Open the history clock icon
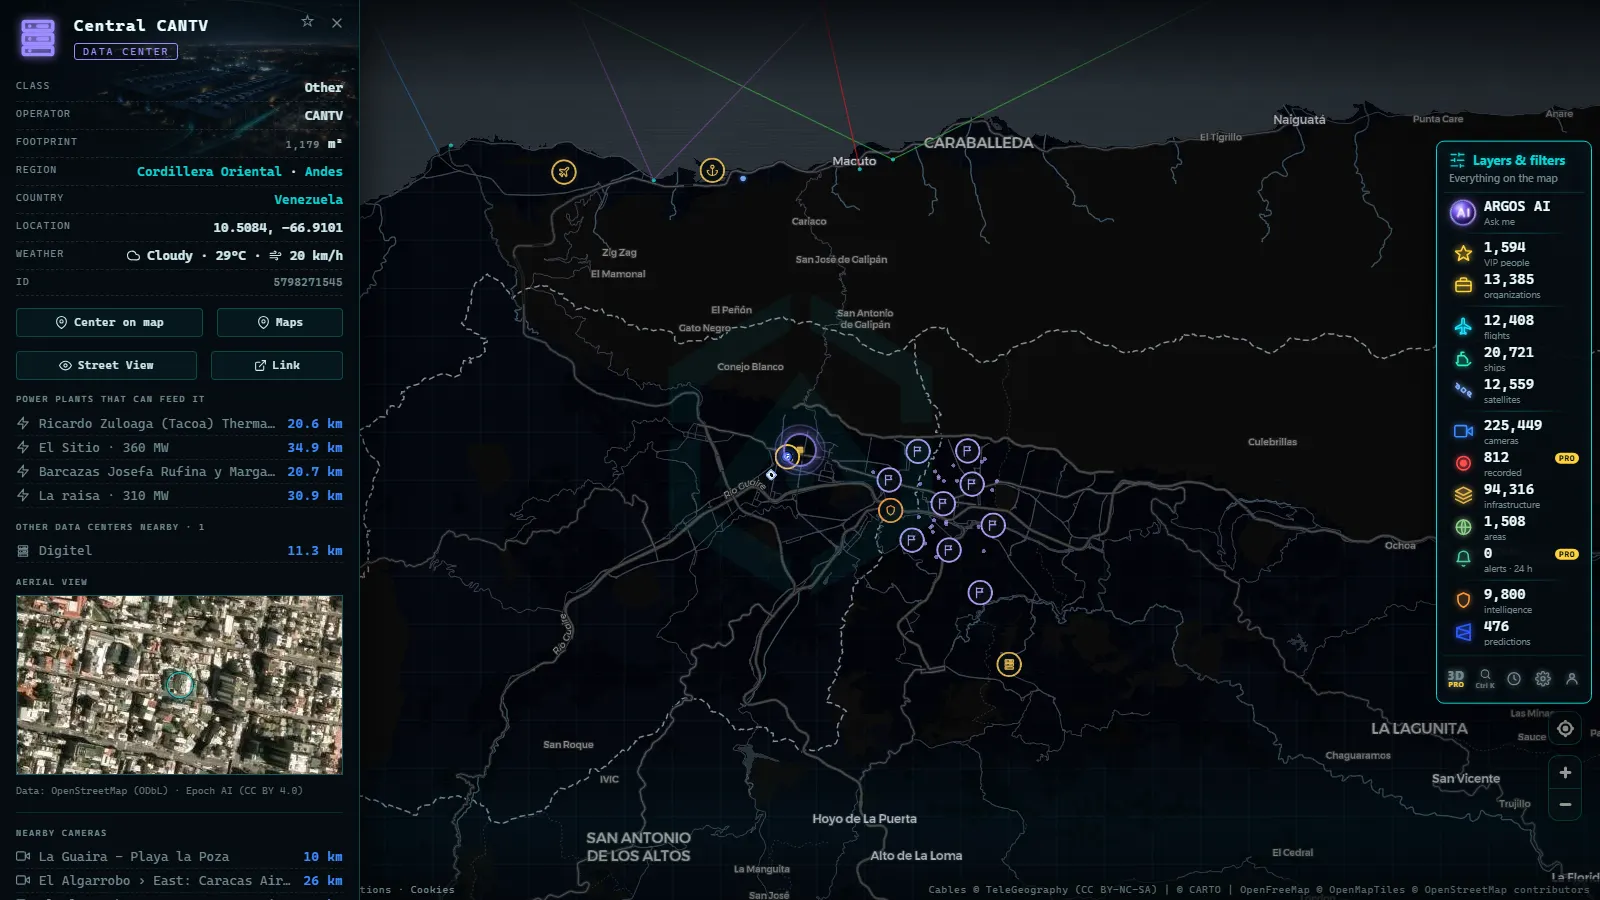Image resolution: width=1600 pixels, height=900 pixels. point(1514,679)
